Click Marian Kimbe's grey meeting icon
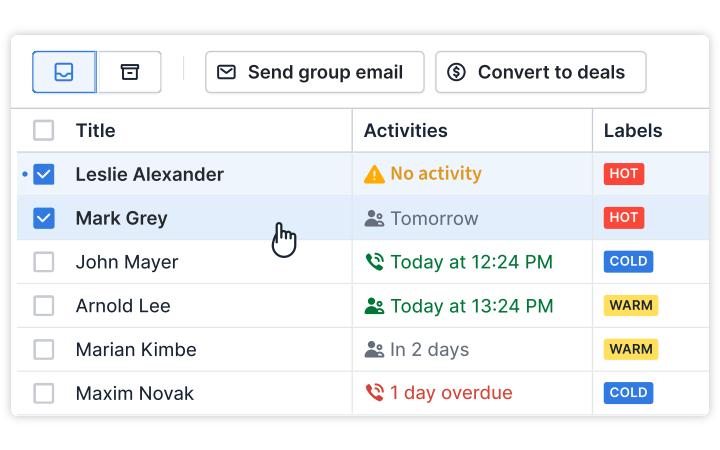 click(x=374, y=349)
